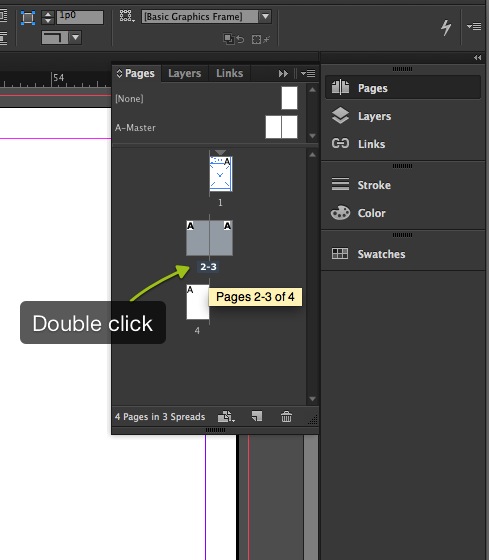Open the corner shape dropdown arrow
Image resolution: width=489 pixels, height=560 pixels.
click(x=75, y=37)
